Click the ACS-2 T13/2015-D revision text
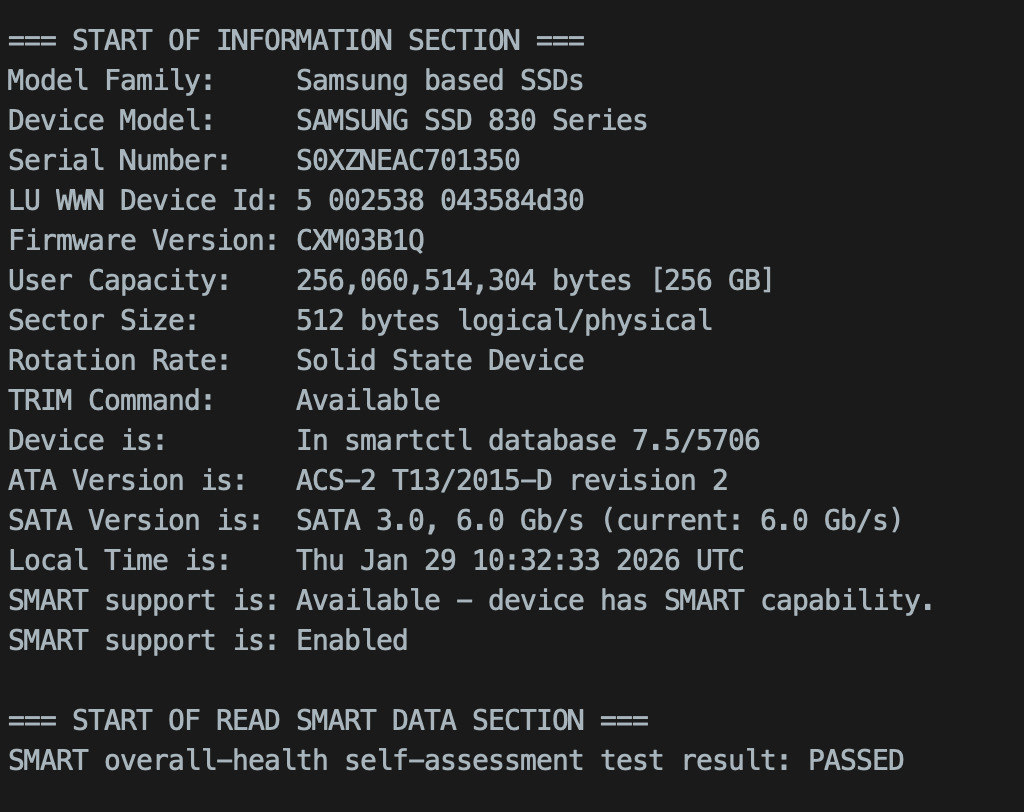The image size is (1024, 812). coord(511,480)
